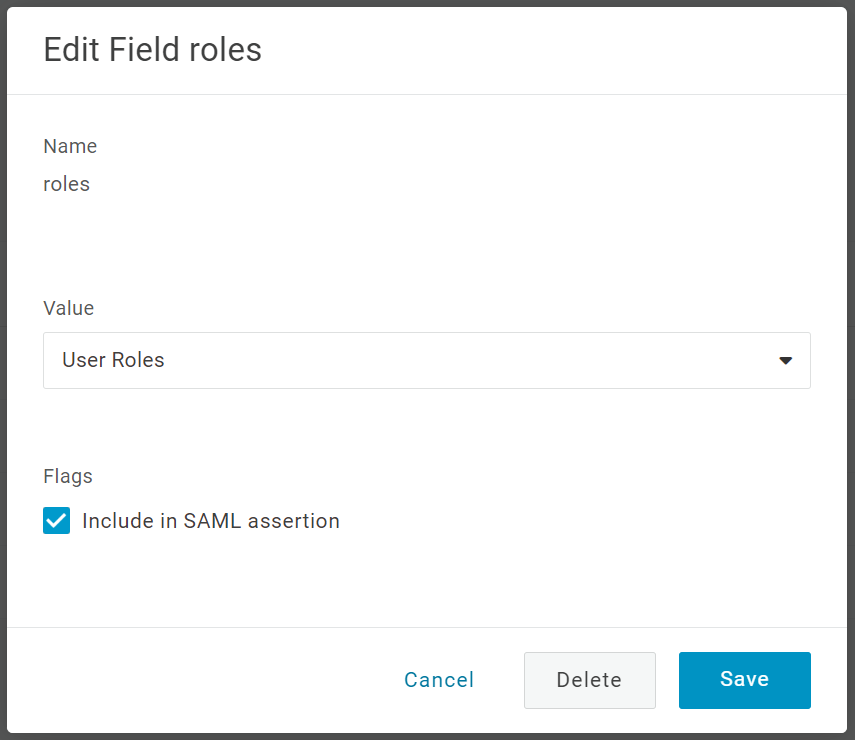Click the 'Name' field label
This screenshot has height=740, width=855.
[70, 146]
